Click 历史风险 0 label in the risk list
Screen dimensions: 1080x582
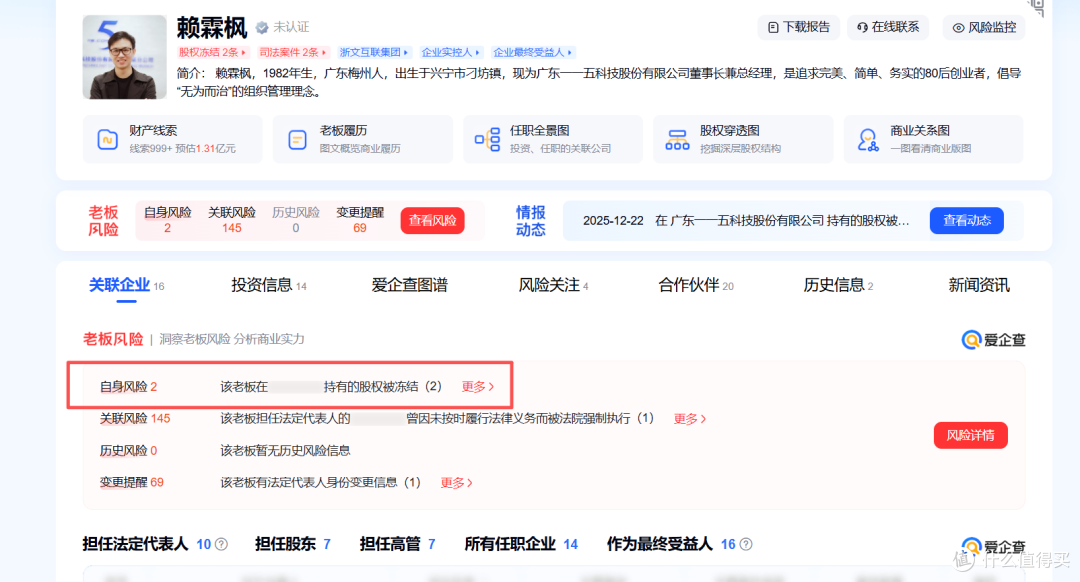[128, 450]
